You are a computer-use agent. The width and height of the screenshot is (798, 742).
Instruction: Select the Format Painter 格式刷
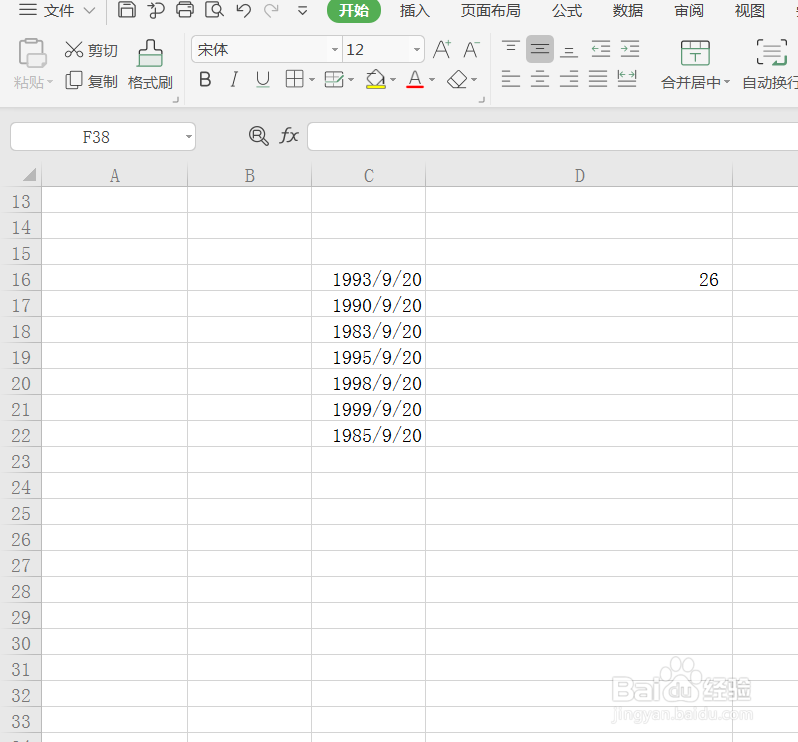(150, 65)
